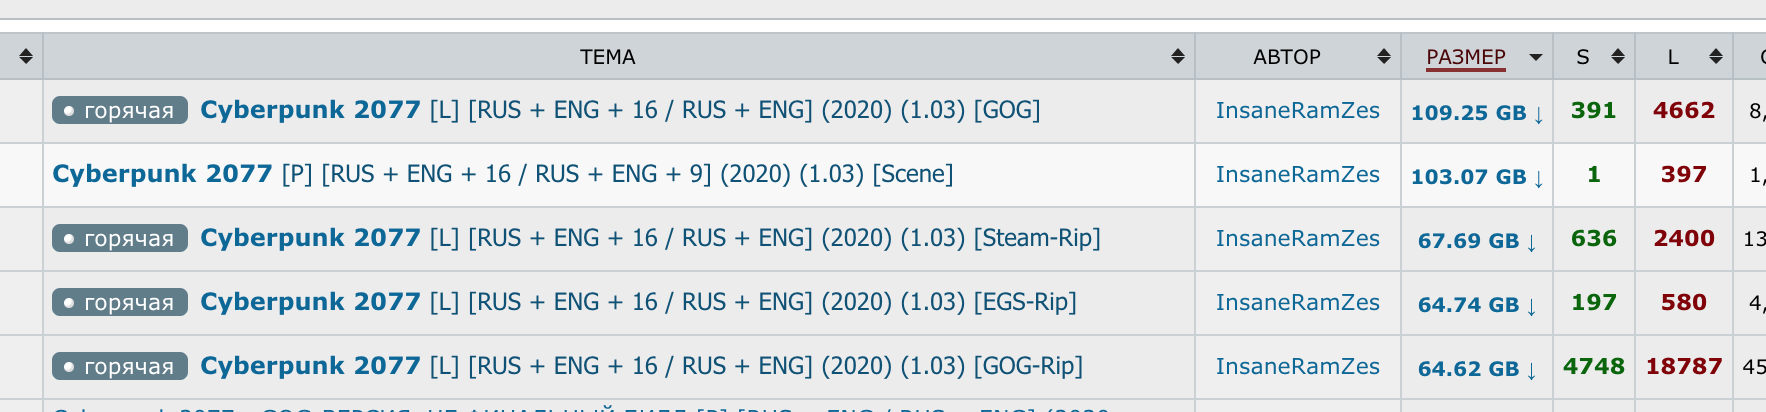The image size is (1766, 412).
Task: Open the Cyberpunk 2077 [EGS-Rip] topic
Action: (x=638, y=302)
